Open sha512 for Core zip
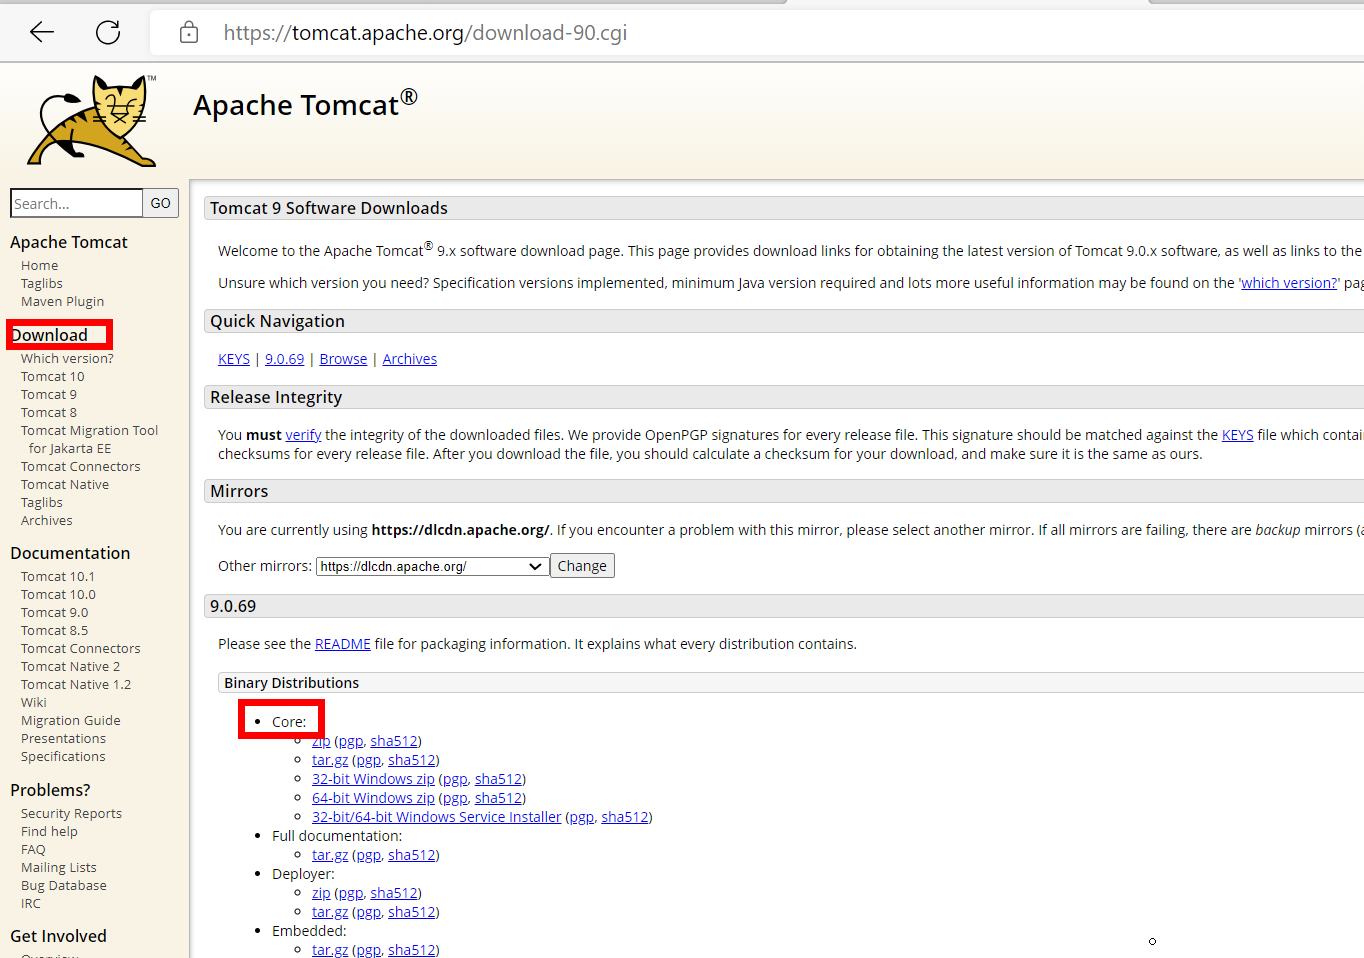 (394, 741)
